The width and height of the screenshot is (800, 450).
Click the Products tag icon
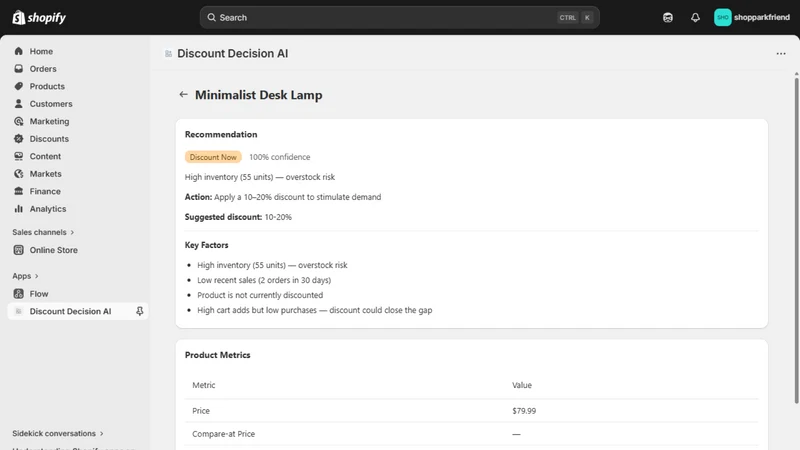point(19,86)
